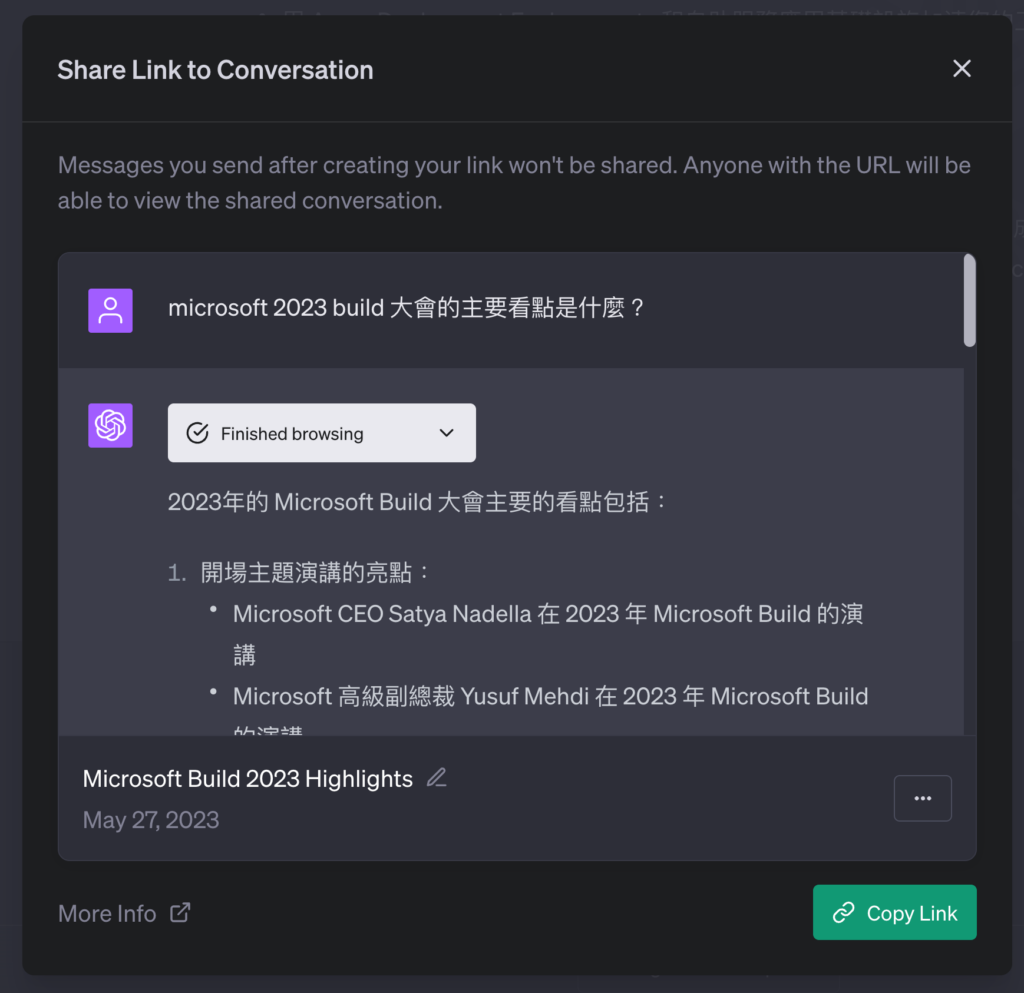Click the Copy Link button

(x=894, y=912)
